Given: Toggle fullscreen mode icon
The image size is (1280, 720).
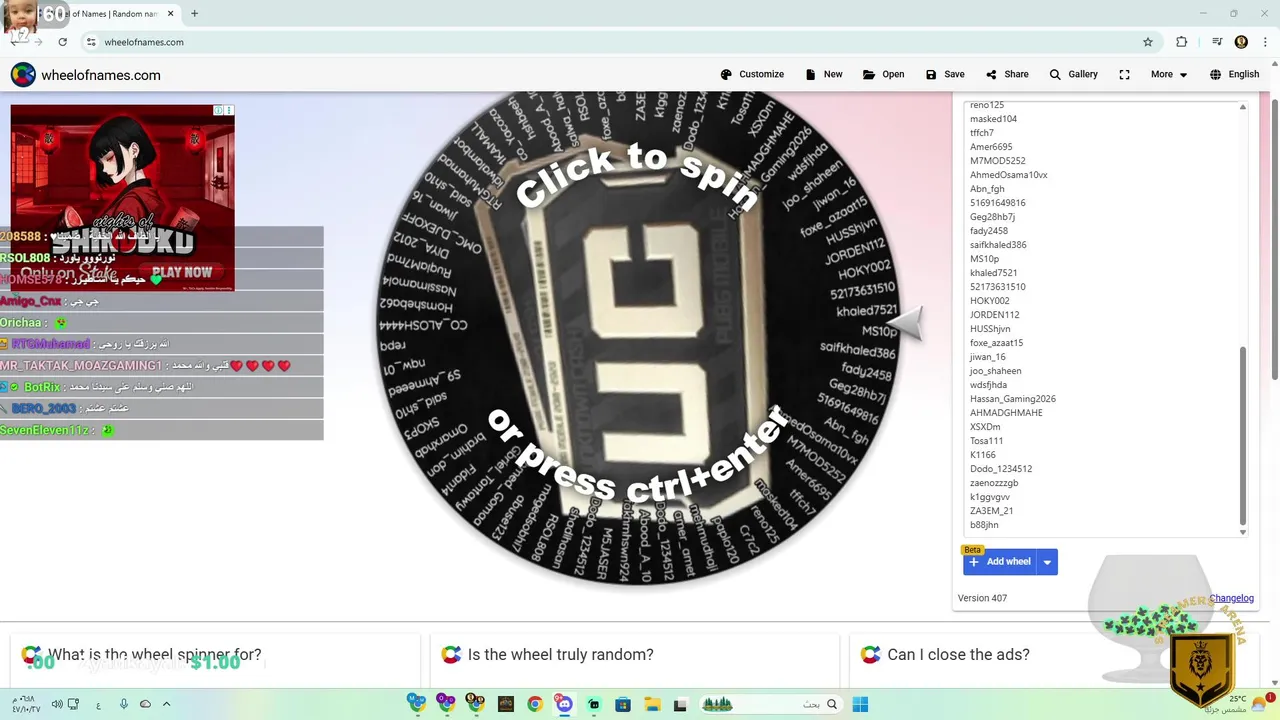Looking at the screenshot, I should coord(1124,74).
